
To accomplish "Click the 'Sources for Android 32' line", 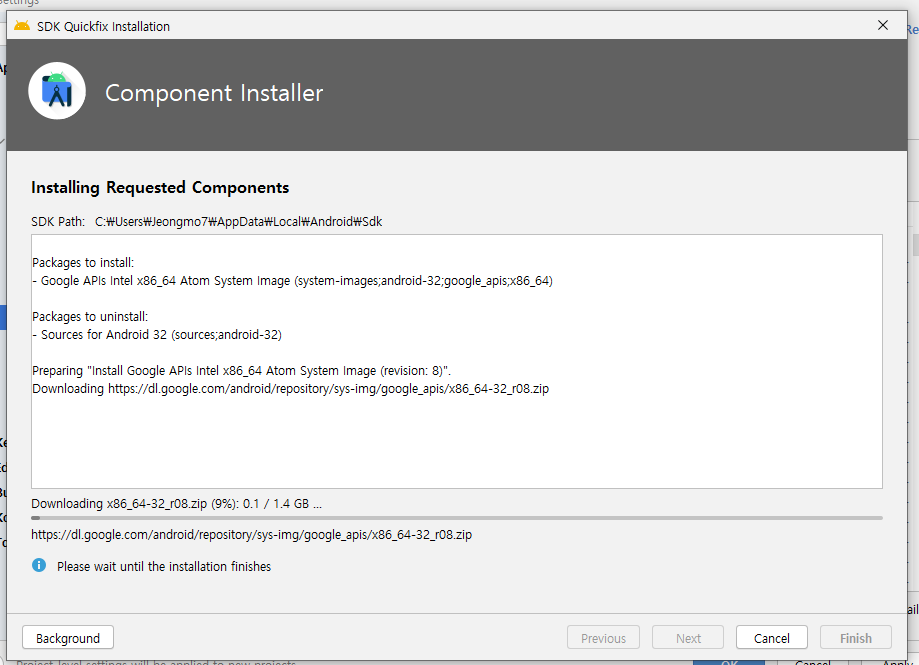I will (x=157, y=335).
